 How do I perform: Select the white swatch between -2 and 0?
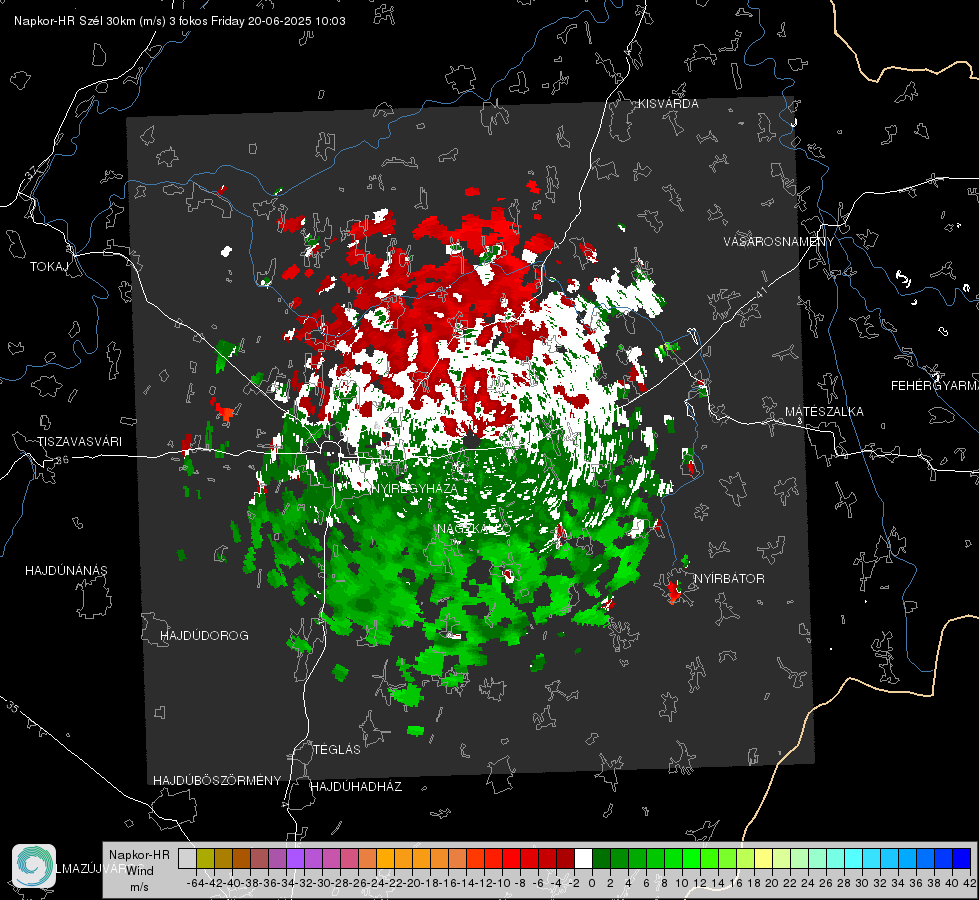583,858
